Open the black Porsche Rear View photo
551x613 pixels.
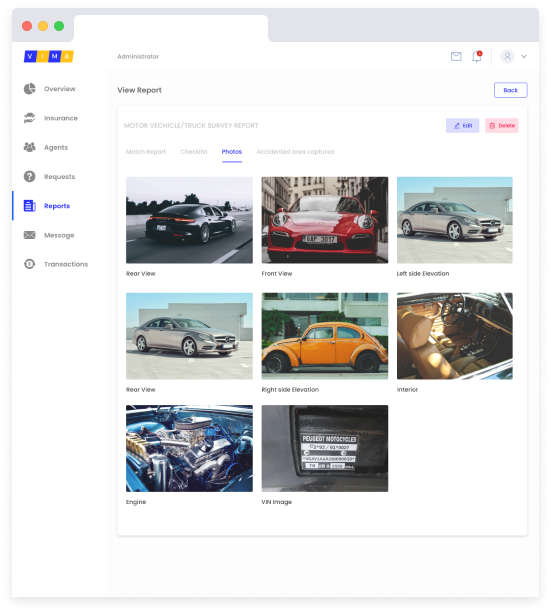(x=189, y=220)
